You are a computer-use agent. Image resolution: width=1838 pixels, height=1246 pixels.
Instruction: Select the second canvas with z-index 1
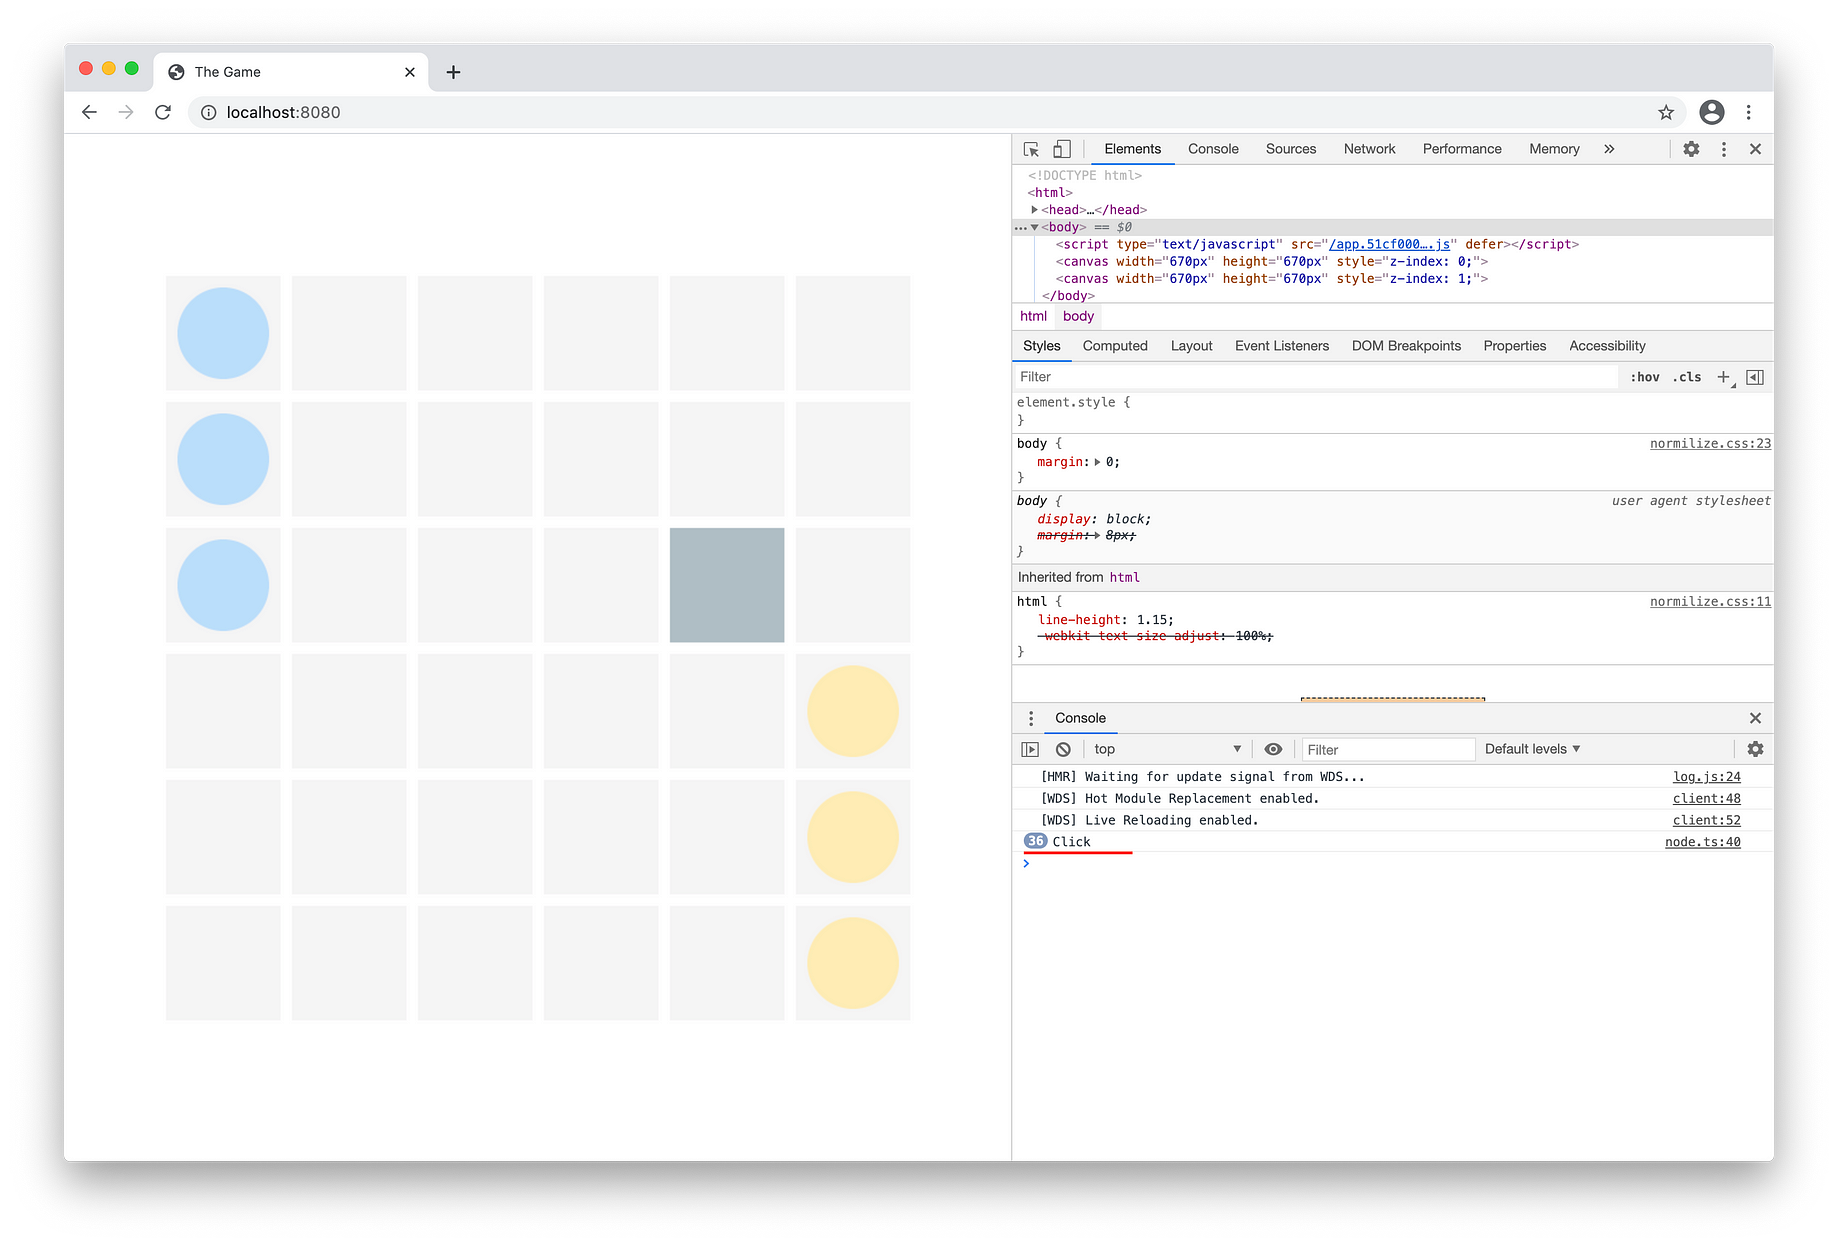(1271, 279)
